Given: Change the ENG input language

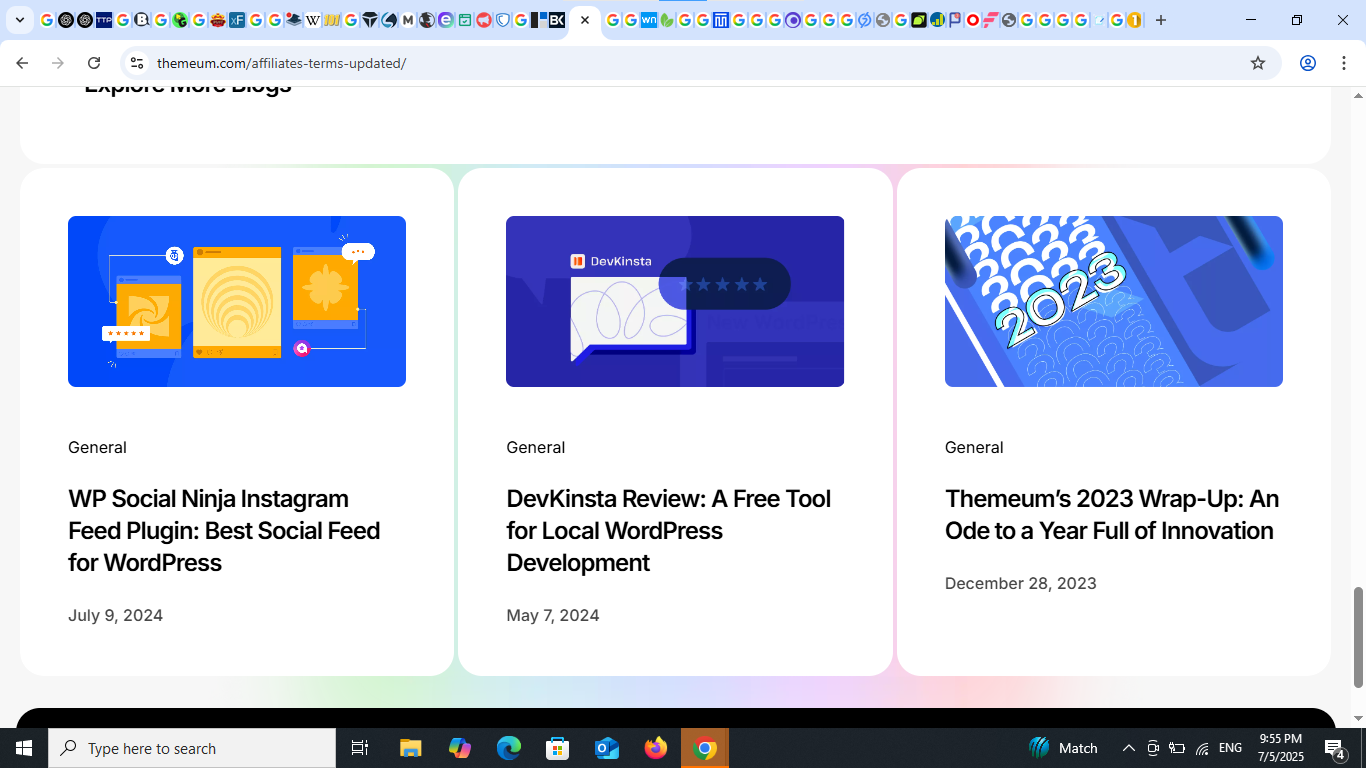Looking at the screenshot, I should click(1230, 748).
